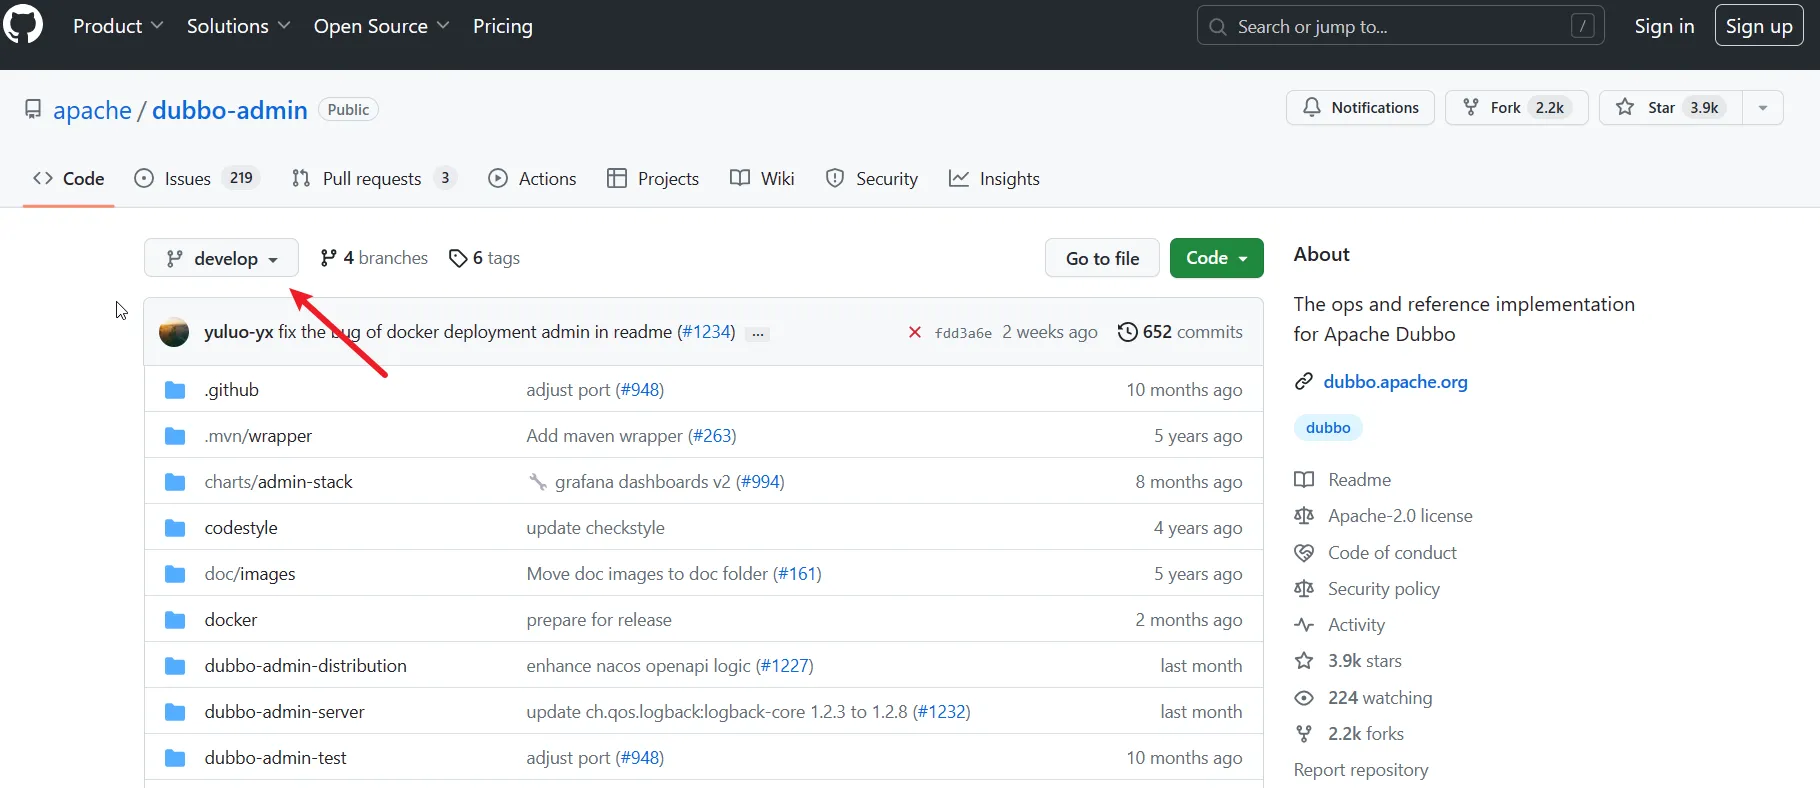
Task: Visit the dubbo.apache.org website link
Action: 1395,382
